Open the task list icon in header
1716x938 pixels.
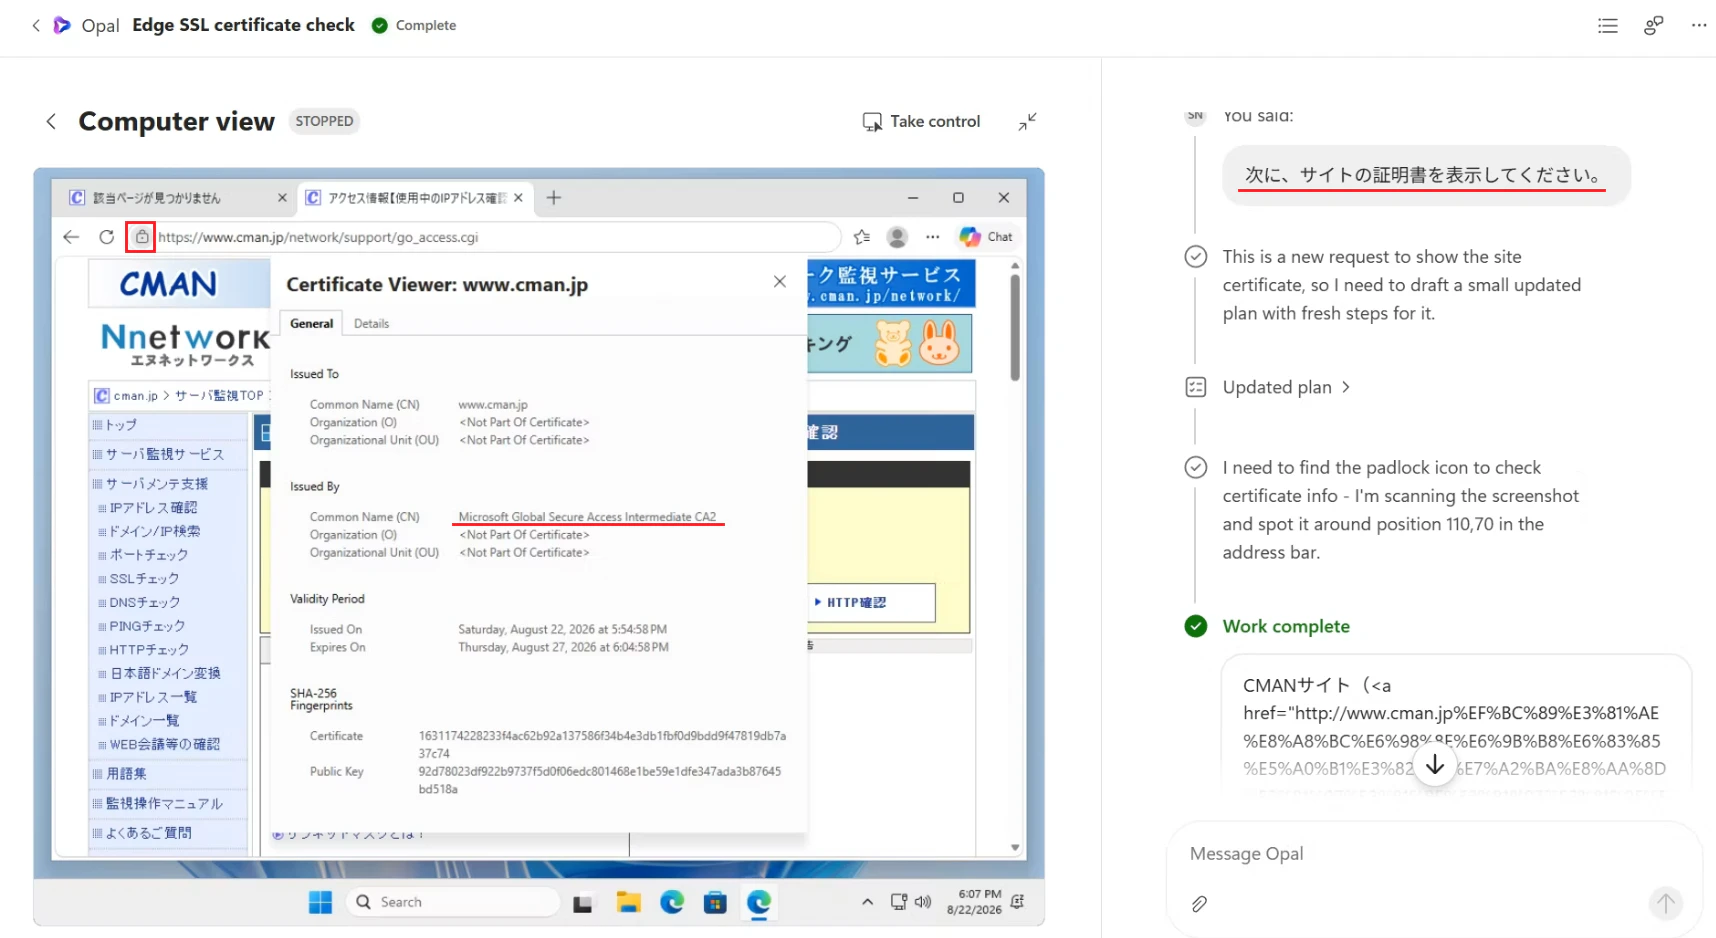click(x=1608, y=26)
